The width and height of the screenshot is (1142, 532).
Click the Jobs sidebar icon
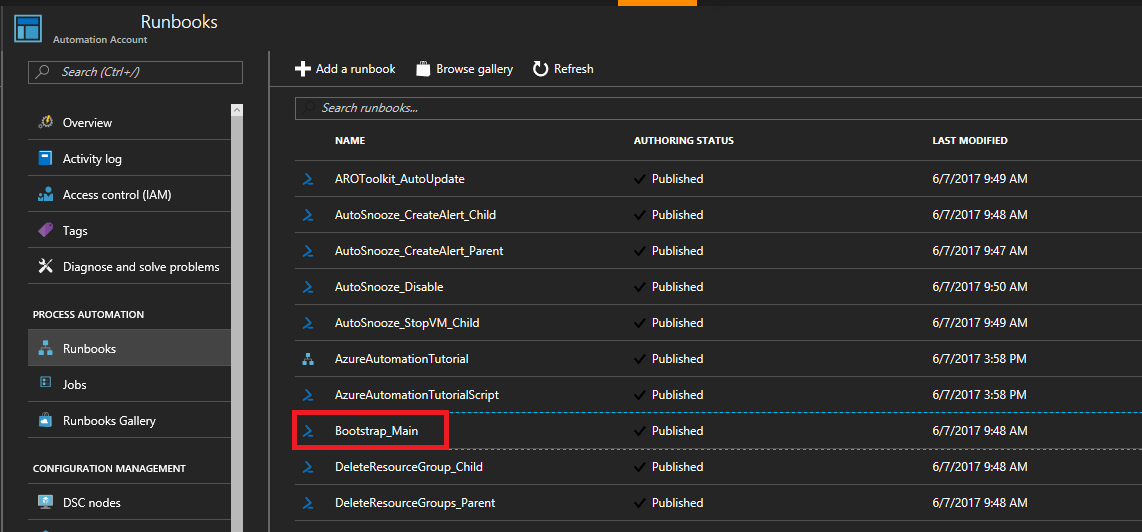coord(45,384)
